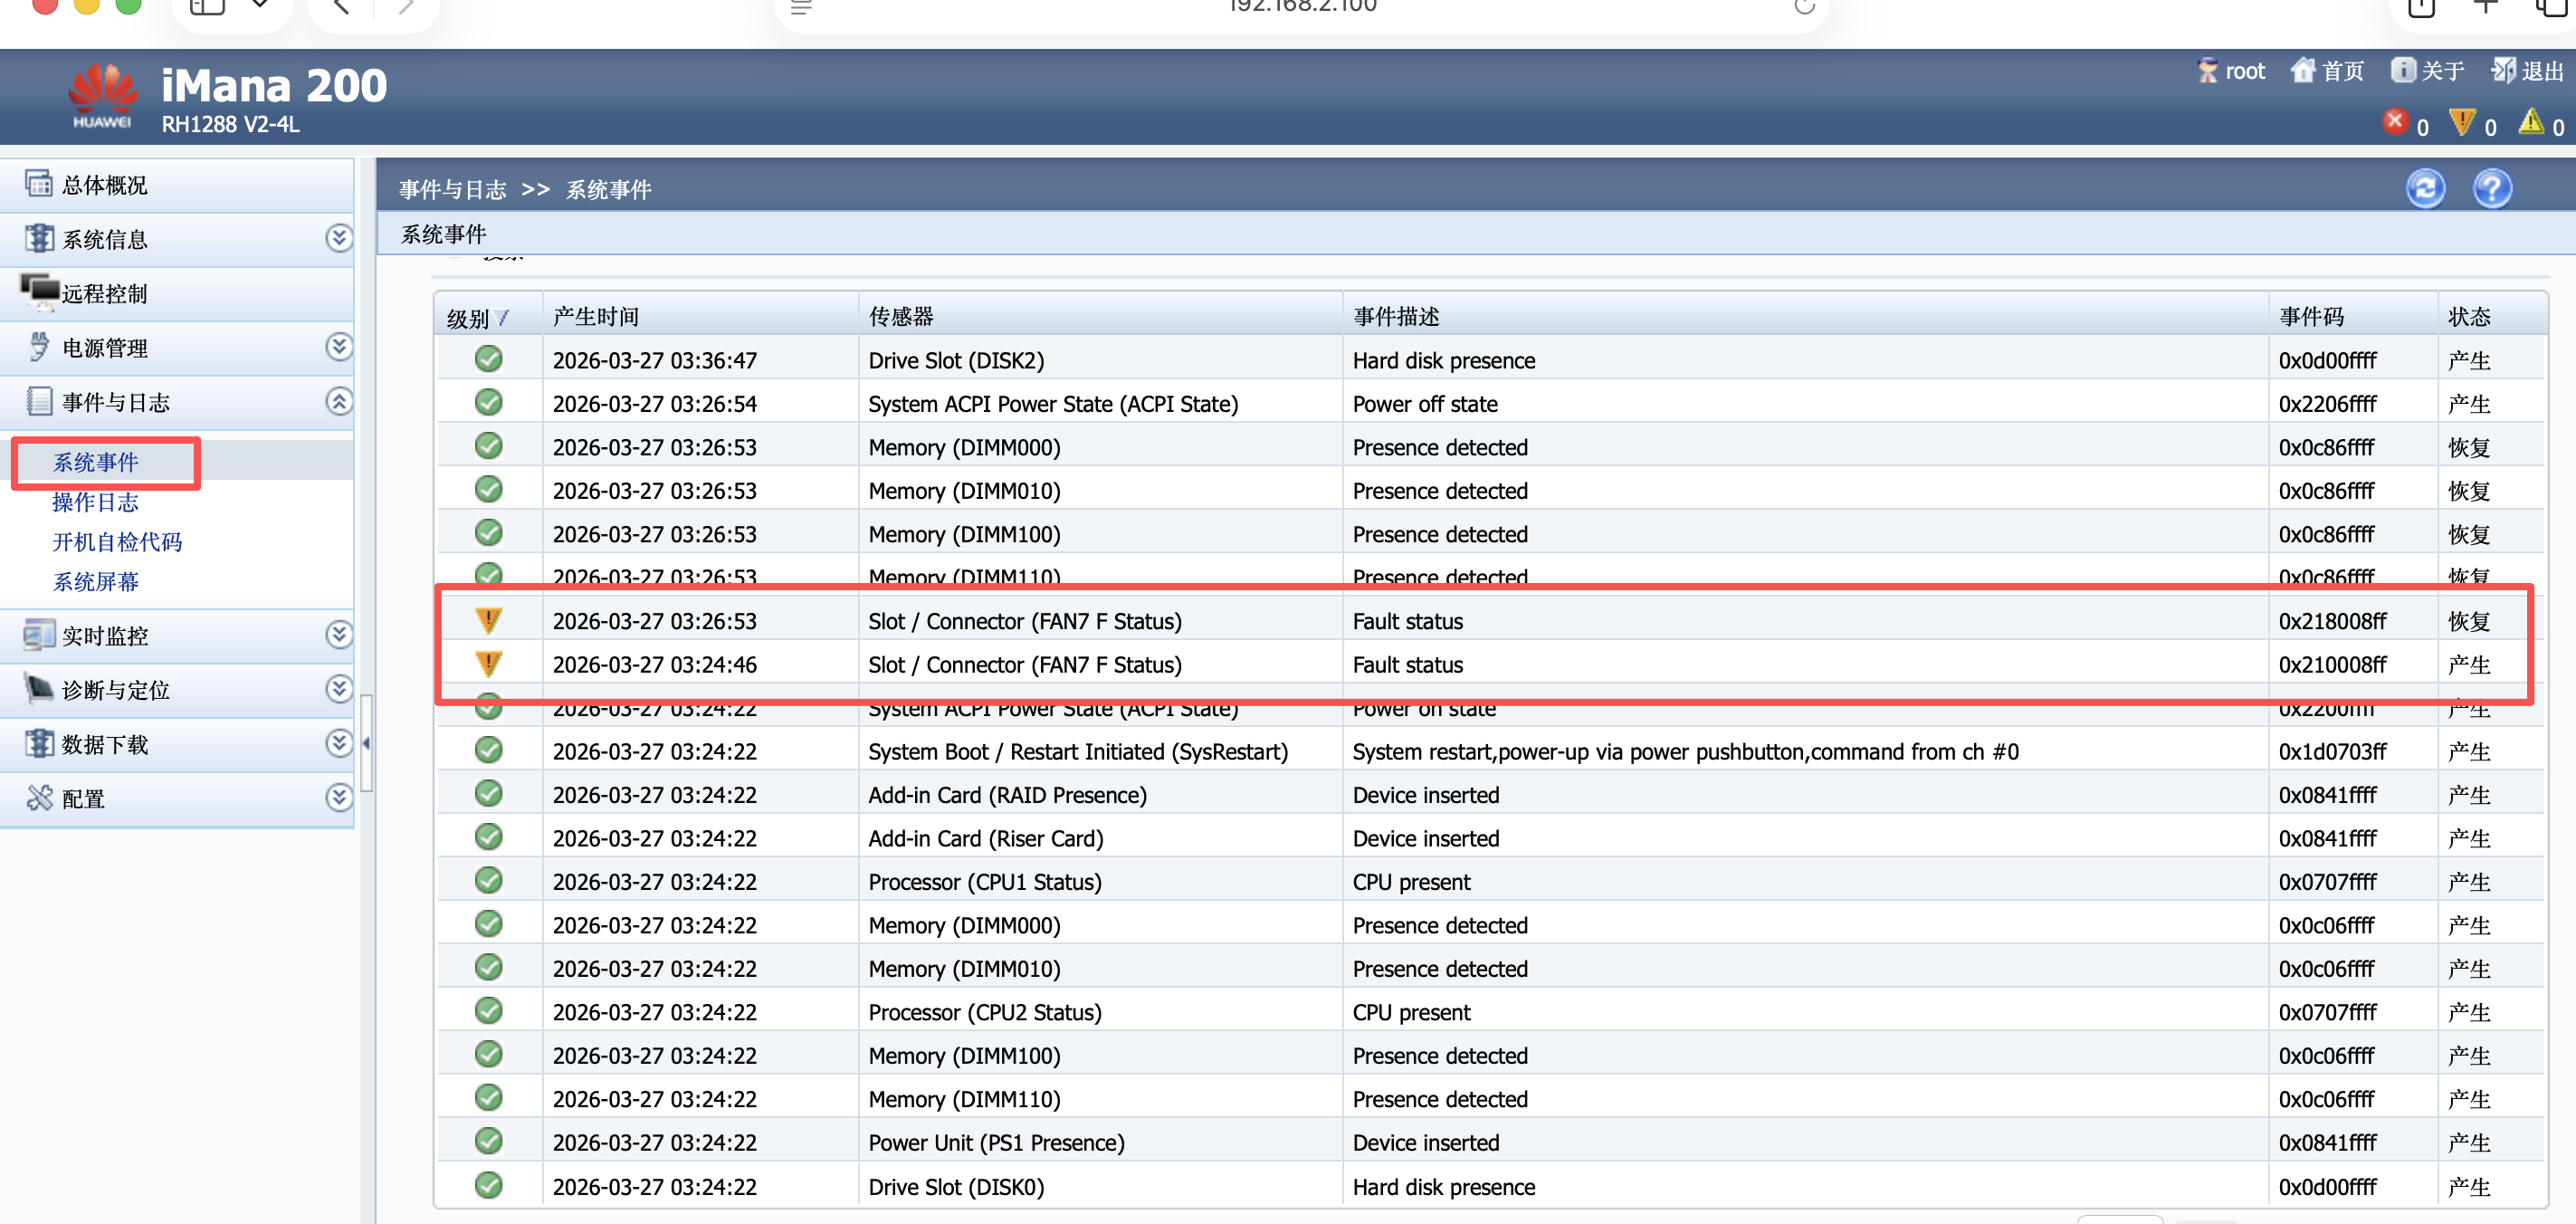The width and height of the screenshot is (2576, 1224).
Task: Click the orange major alarm counter icon
Action: click(x=2462, y=122)
